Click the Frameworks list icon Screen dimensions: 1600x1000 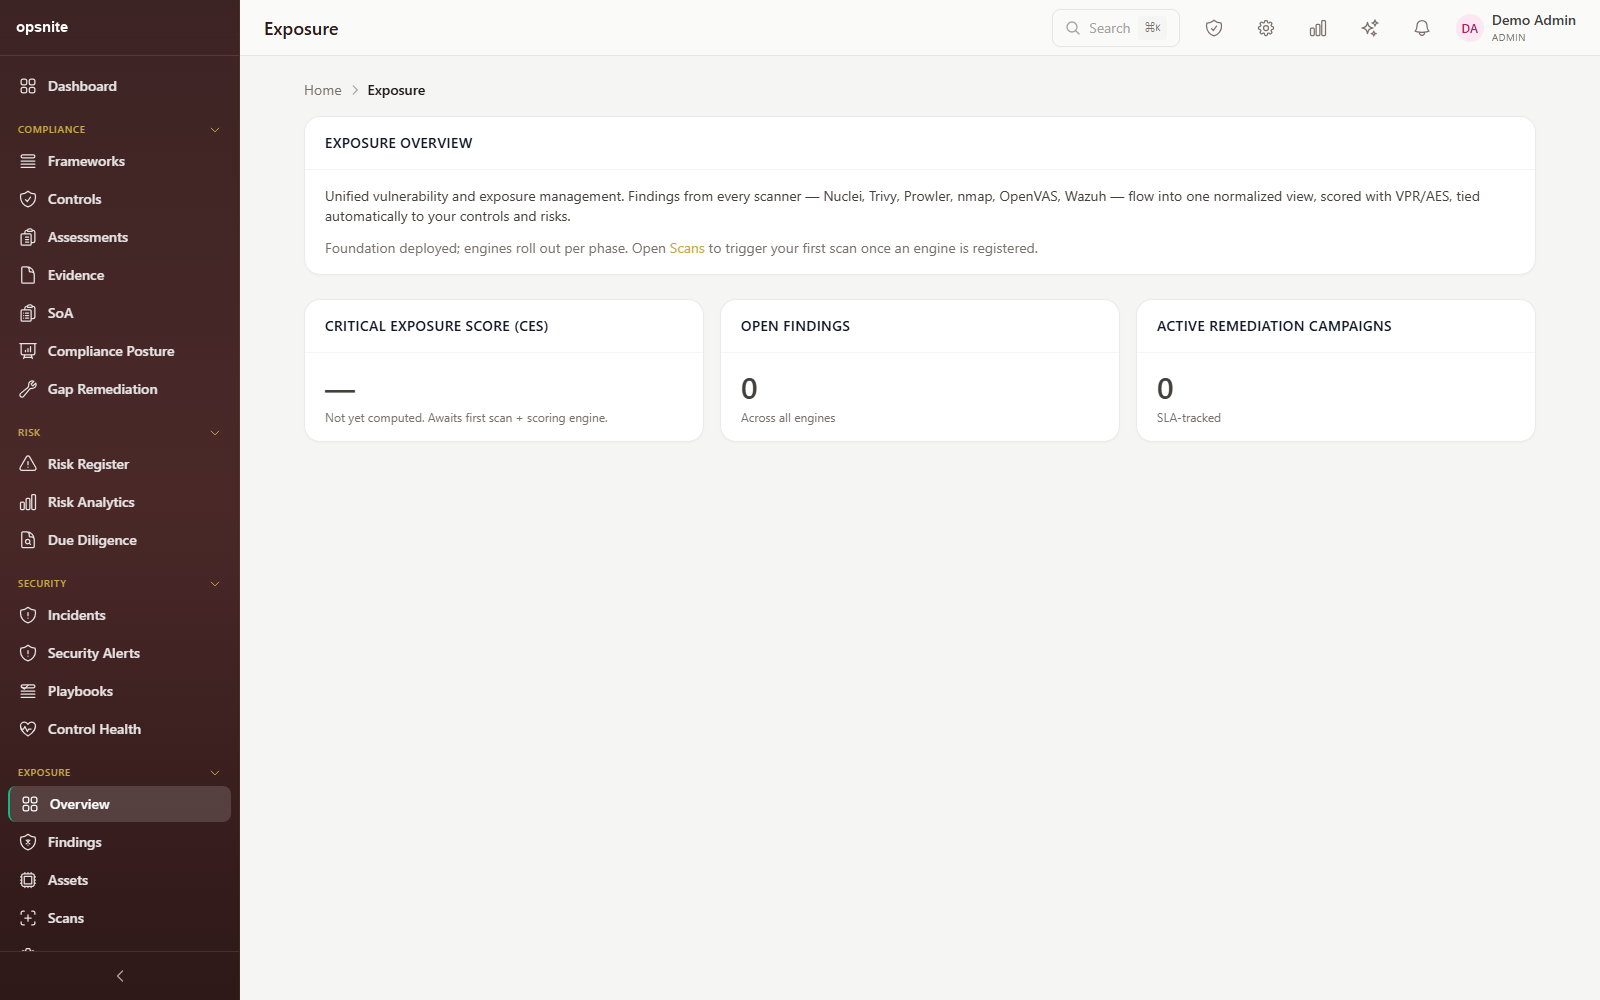coord(28,161)
